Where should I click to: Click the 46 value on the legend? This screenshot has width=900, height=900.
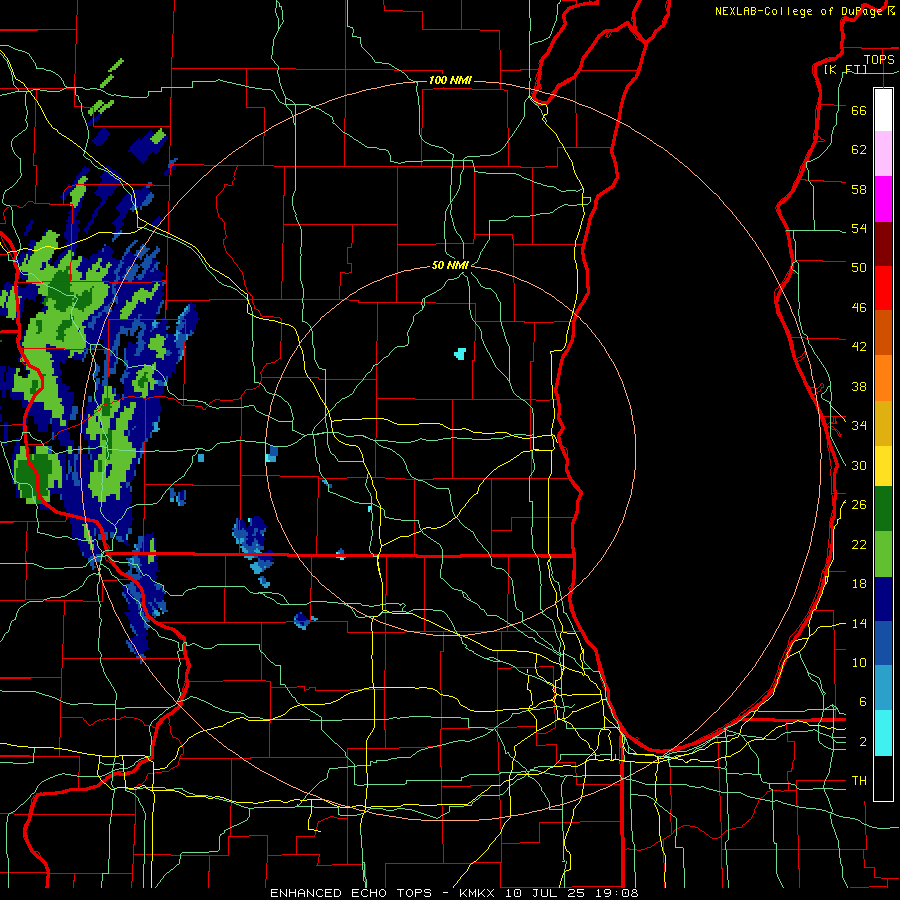[x=859, y=308]
